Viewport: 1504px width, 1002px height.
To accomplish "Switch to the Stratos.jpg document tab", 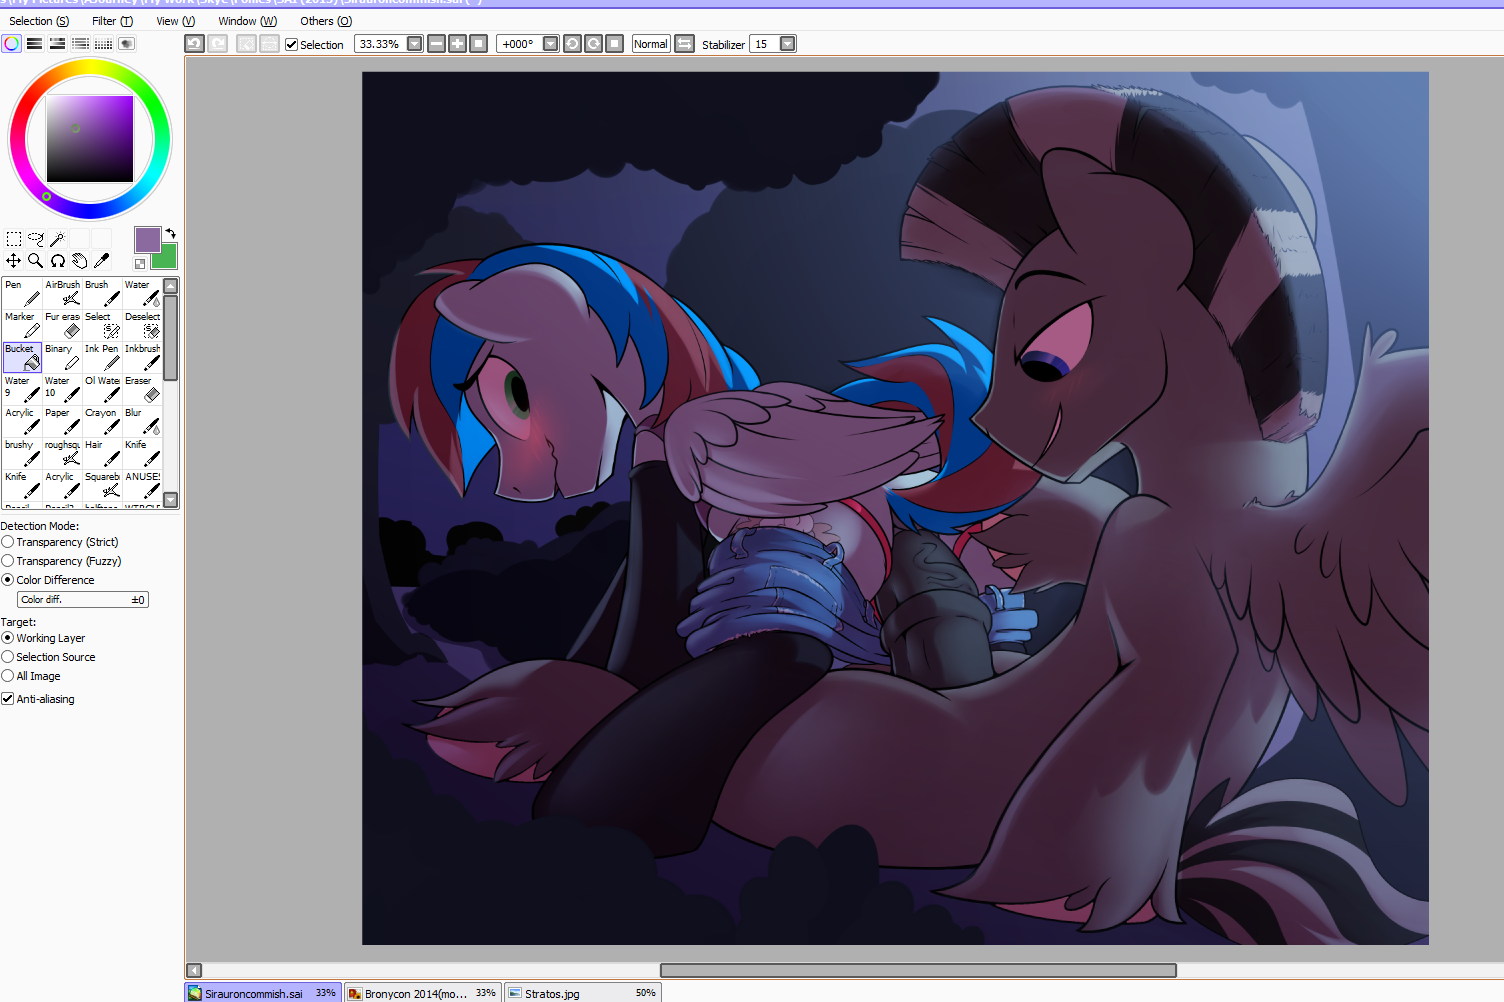I will 582,993.
